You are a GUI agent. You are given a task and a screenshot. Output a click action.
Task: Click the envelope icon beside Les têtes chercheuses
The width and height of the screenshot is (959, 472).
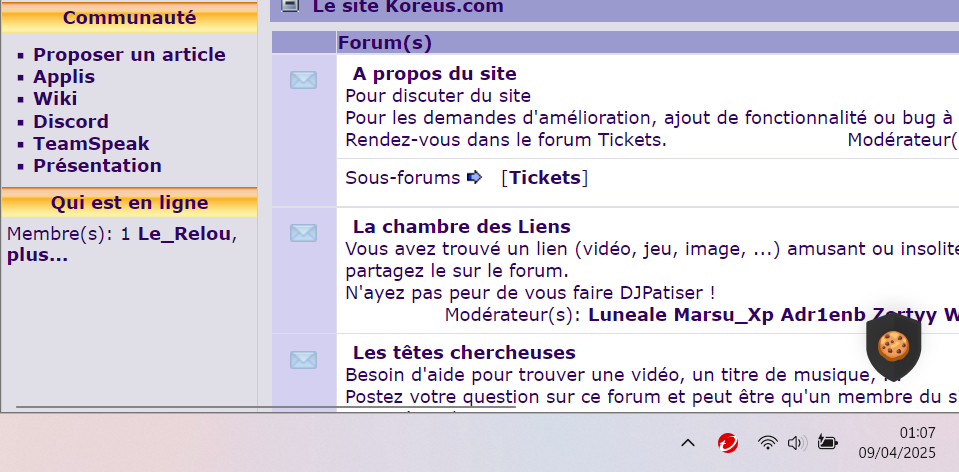[x=303, y=360]
